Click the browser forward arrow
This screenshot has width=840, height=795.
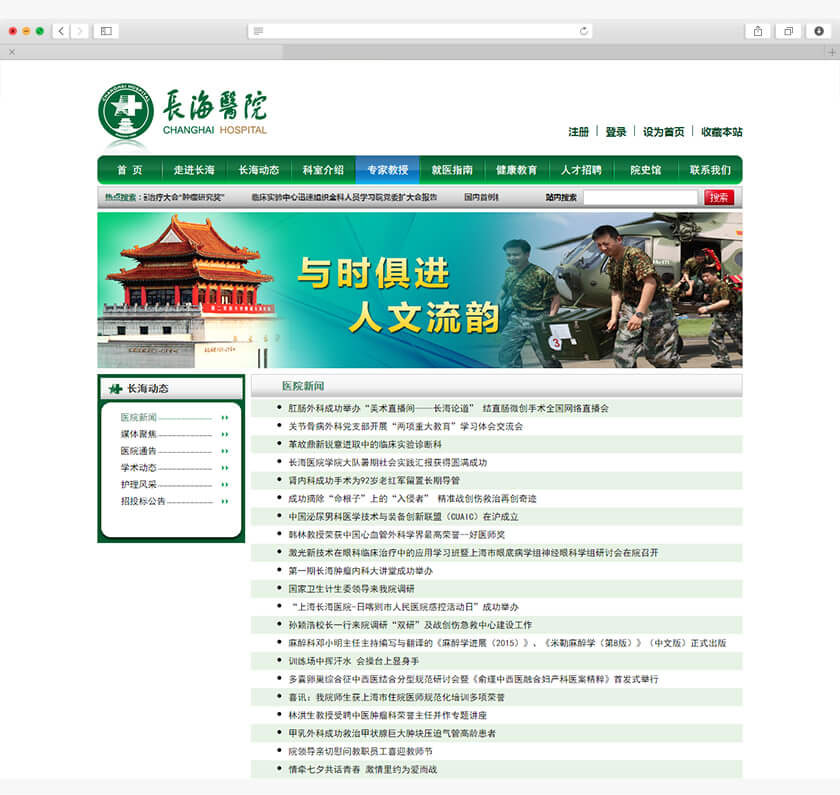[x=77, y=31]
